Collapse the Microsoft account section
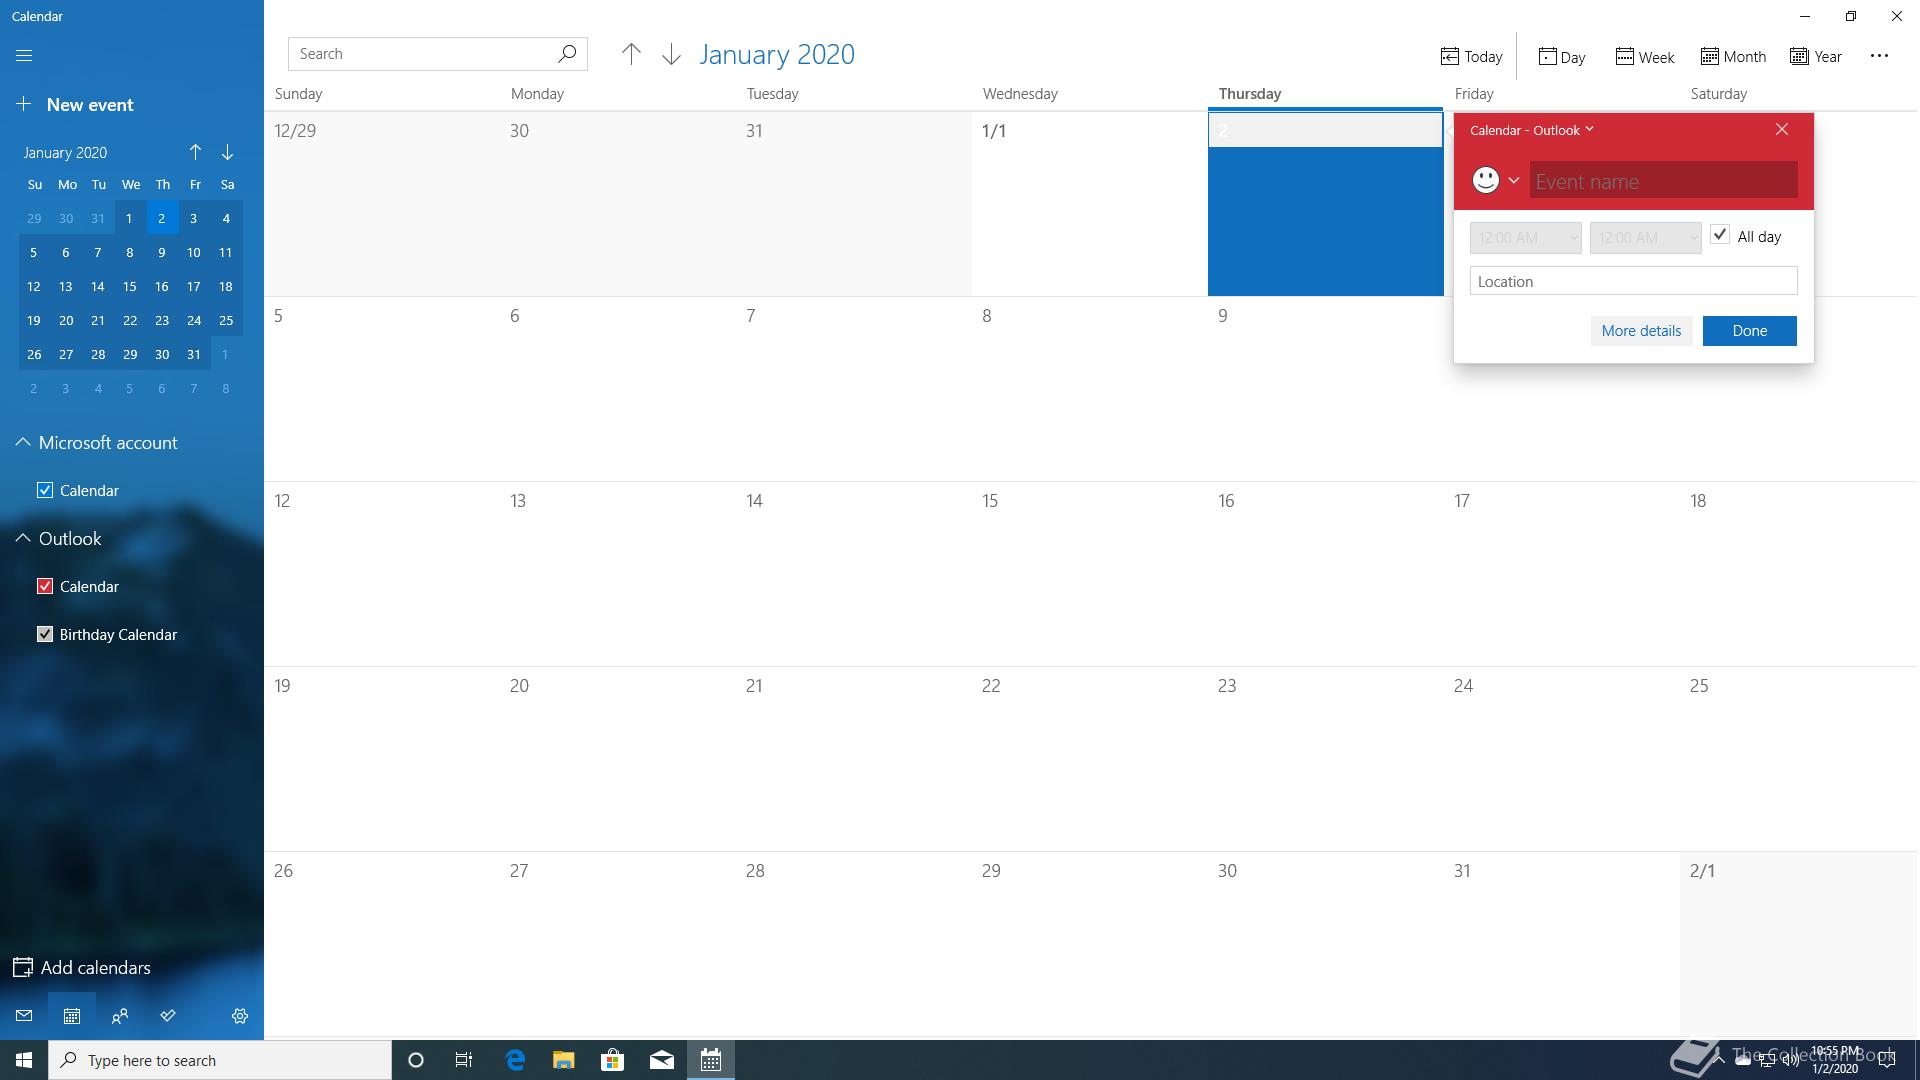Image resolution: width=1920 pixels, height=1080 pixels. [x=22, y=442]
